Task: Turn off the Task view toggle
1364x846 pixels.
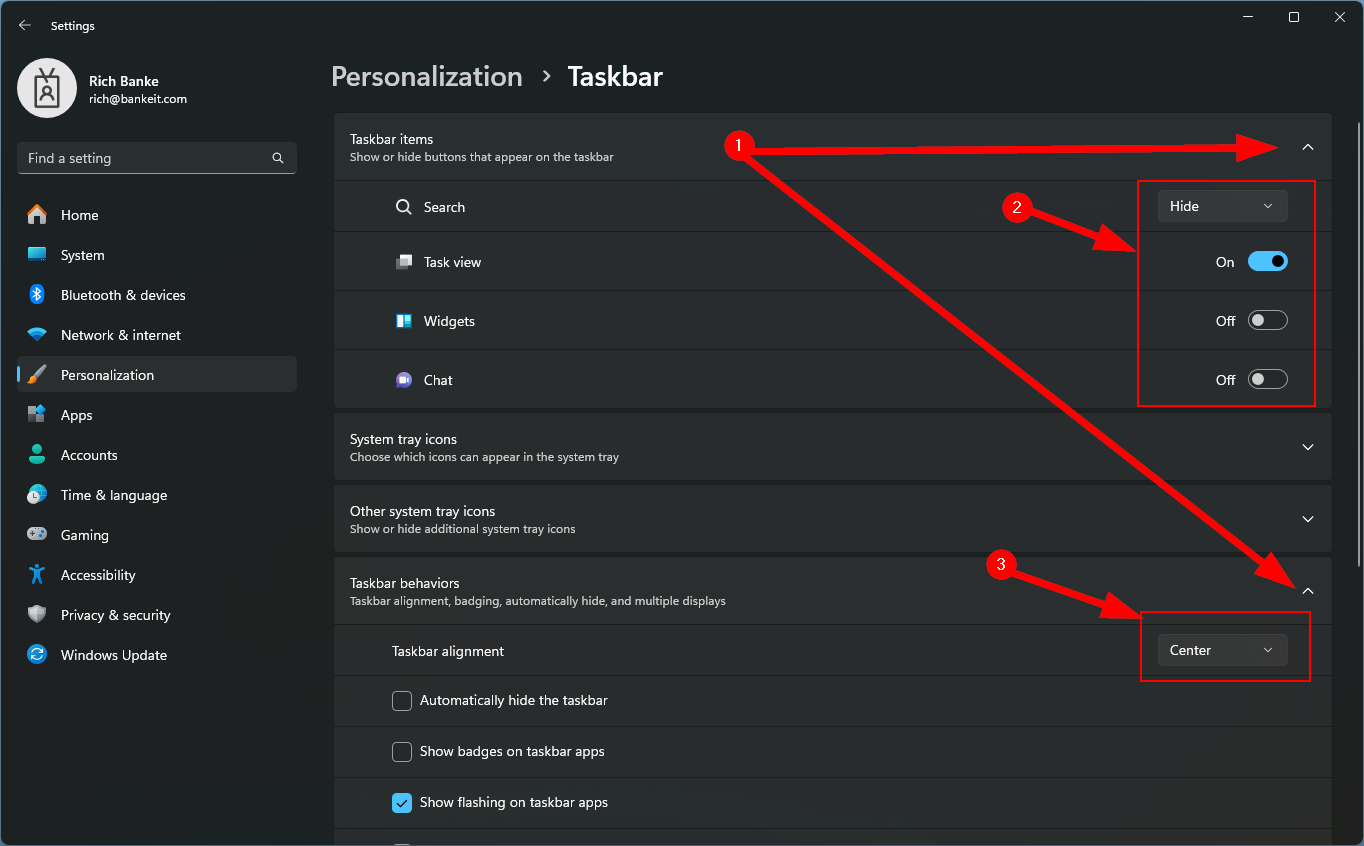Action: coord(1267,261)
